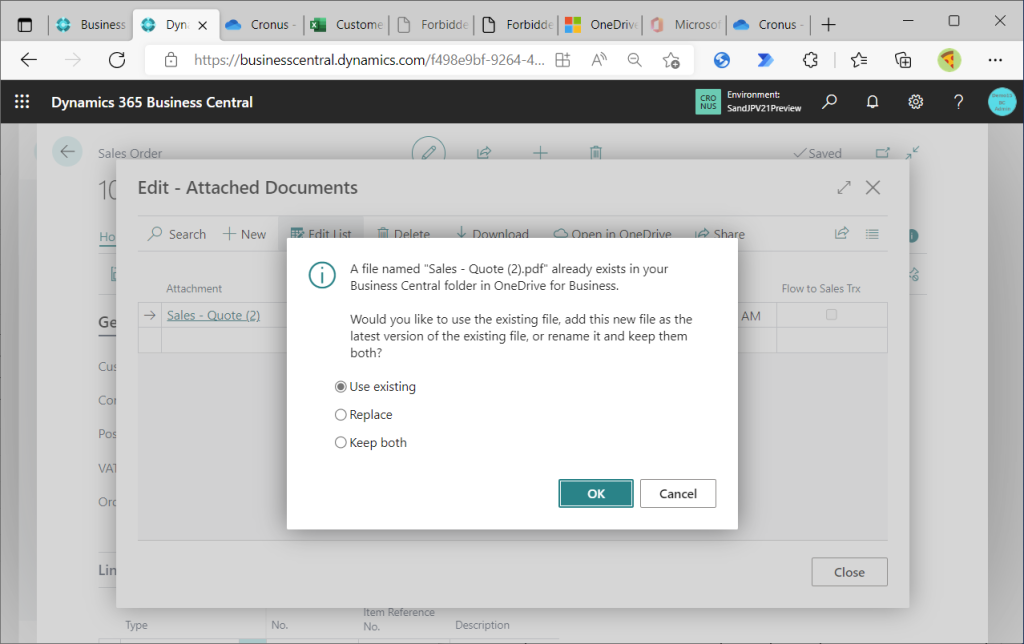Viewport: 1024px width, 644px height.
Task: Click the Read aloud icon
Action: [599, 60]
